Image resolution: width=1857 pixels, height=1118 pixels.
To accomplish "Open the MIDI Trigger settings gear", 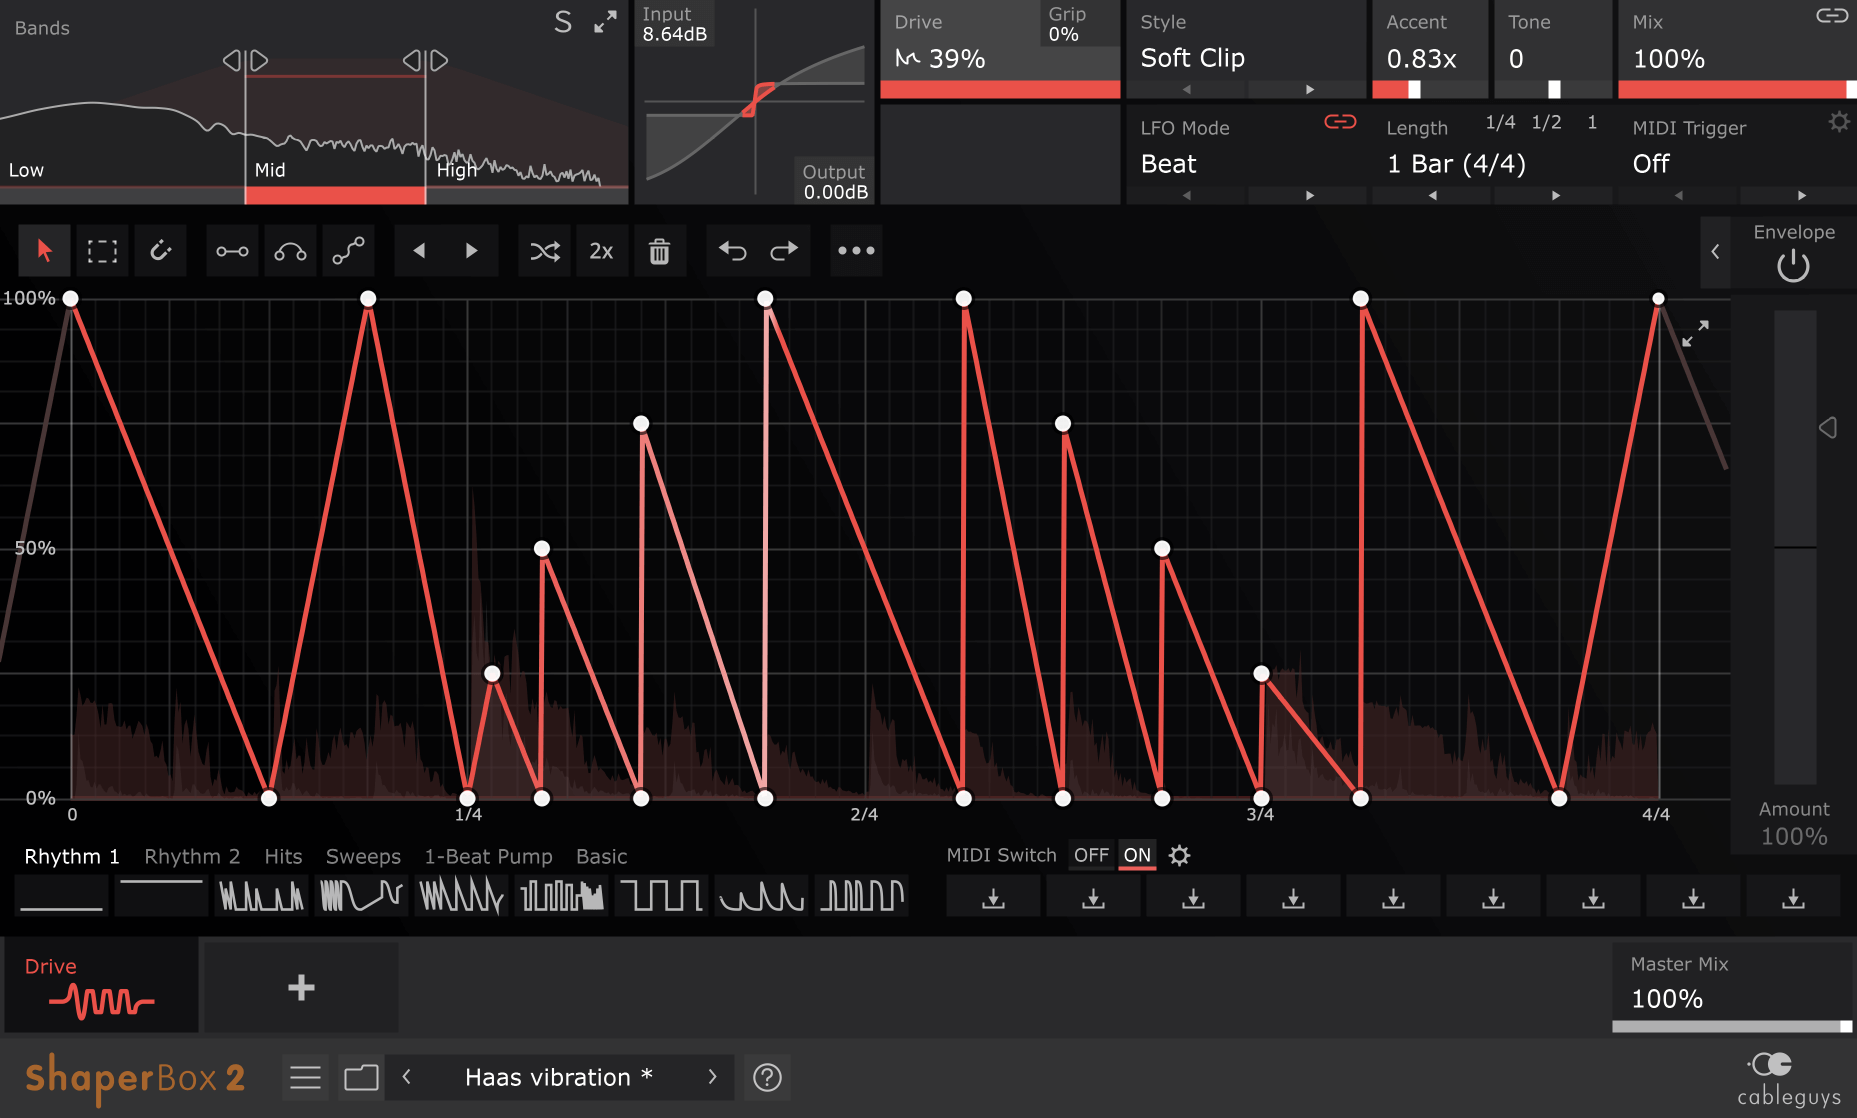I will pos(1839,121).
